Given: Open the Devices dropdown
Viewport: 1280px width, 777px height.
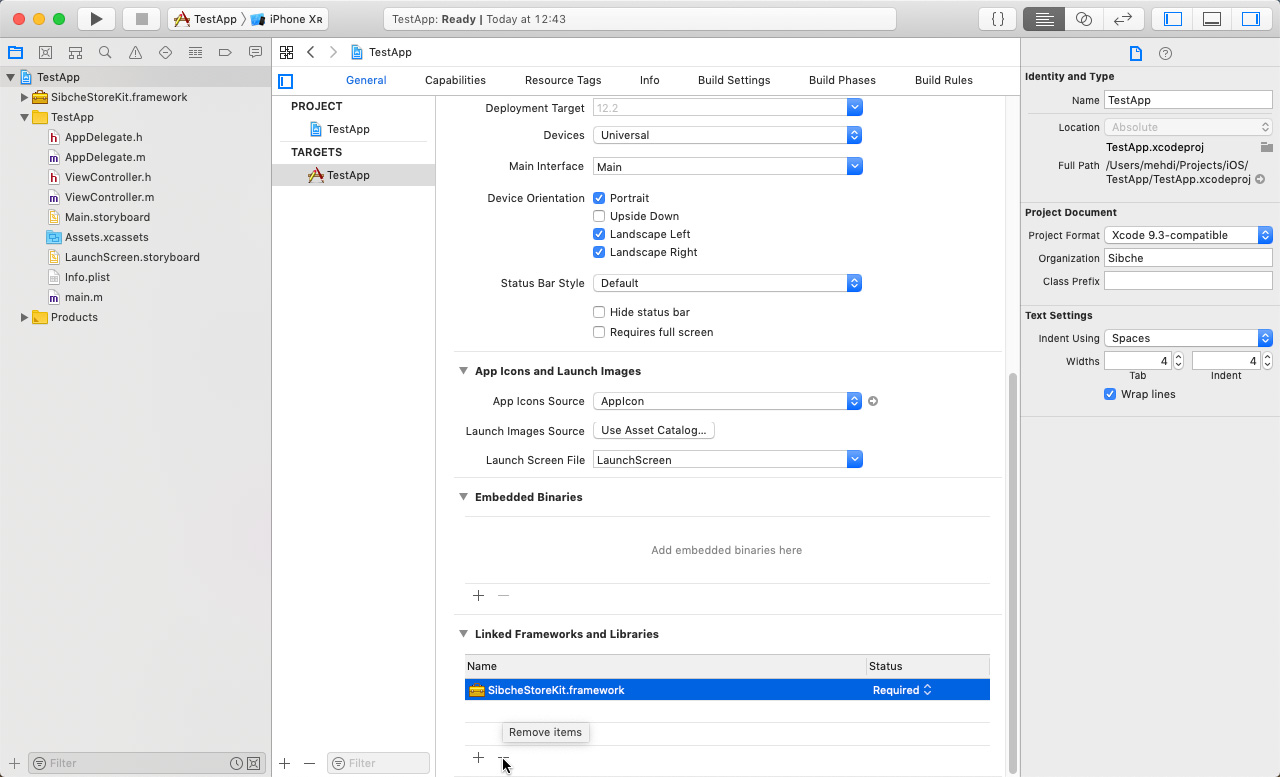Looking at the screenshot, I should 727,135.
